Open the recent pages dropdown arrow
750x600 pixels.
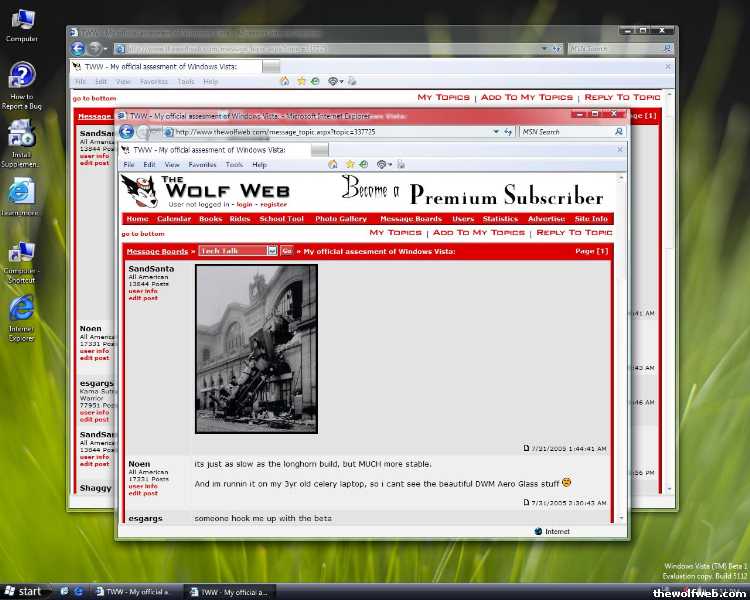point(157,132)
